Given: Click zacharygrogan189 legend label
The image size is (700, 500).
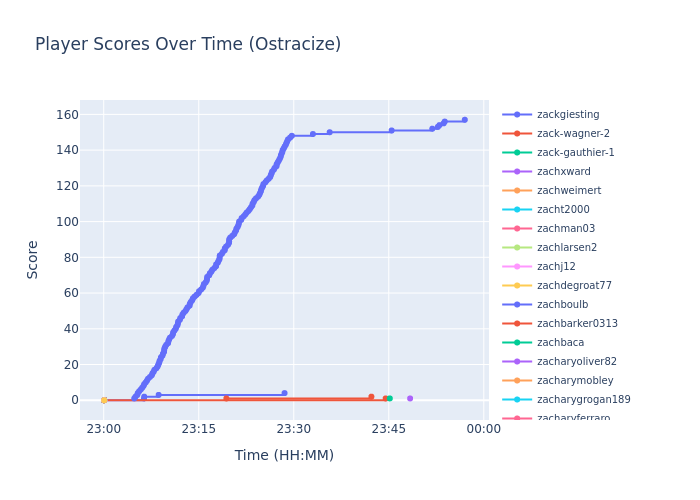Looking at the screenshot, I should pos(582,400).
